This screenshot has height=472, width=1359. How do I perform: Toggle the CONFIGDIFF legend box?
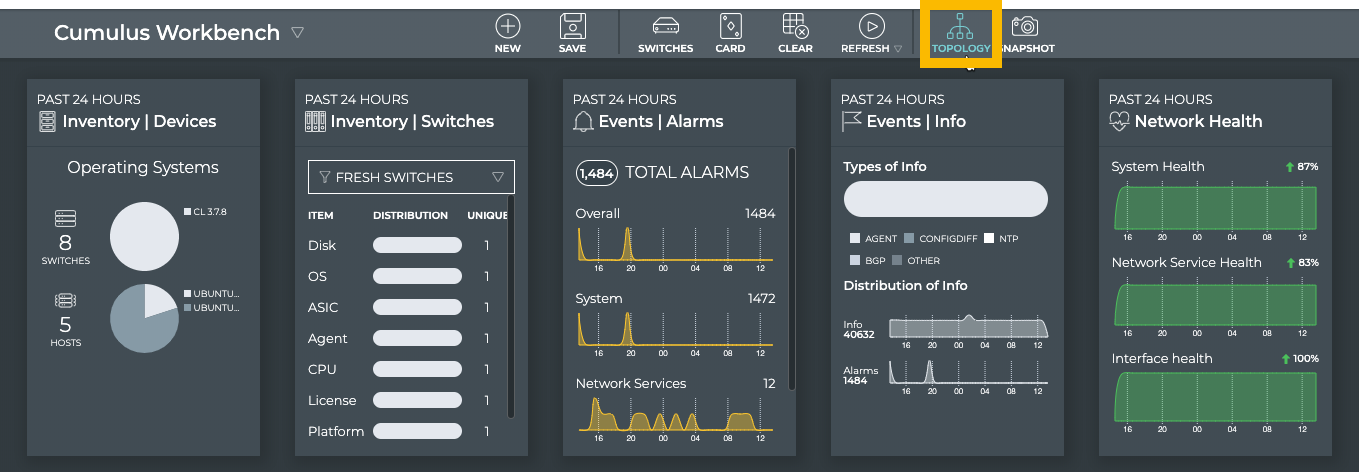(x=909, y=239)
